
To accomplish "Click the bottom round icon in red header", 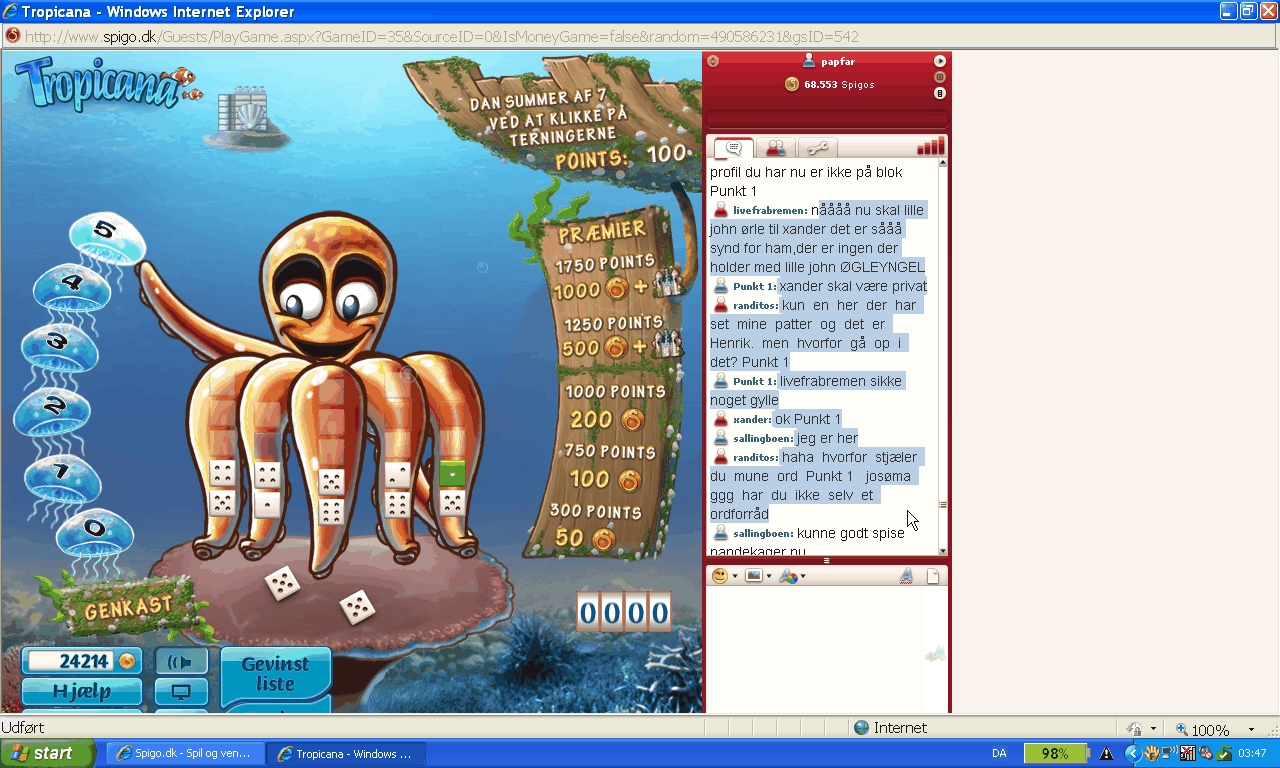I will point(940,93).
